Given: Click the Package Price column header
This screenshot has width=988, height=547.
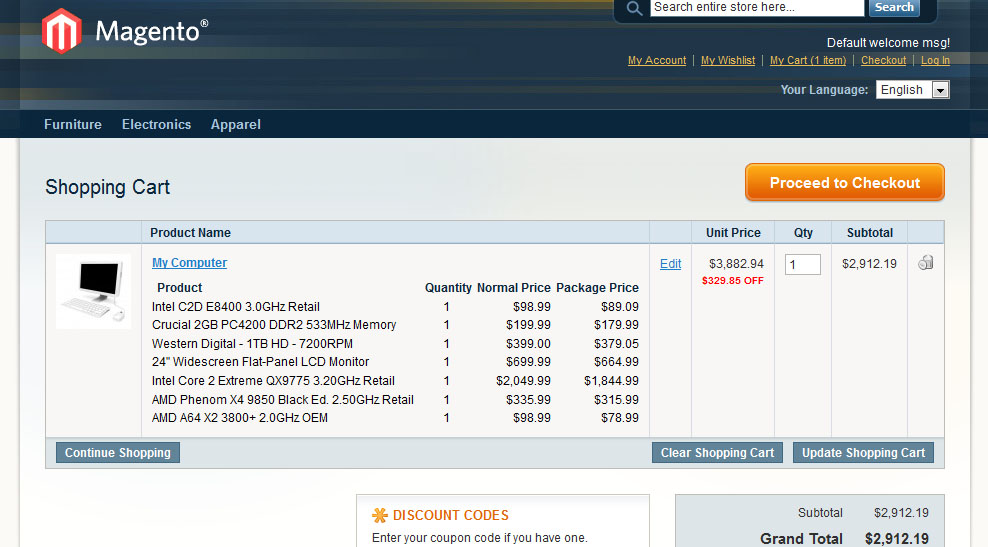Looking at the screenshot, I should pyautogui.click(x=597, y=287).
